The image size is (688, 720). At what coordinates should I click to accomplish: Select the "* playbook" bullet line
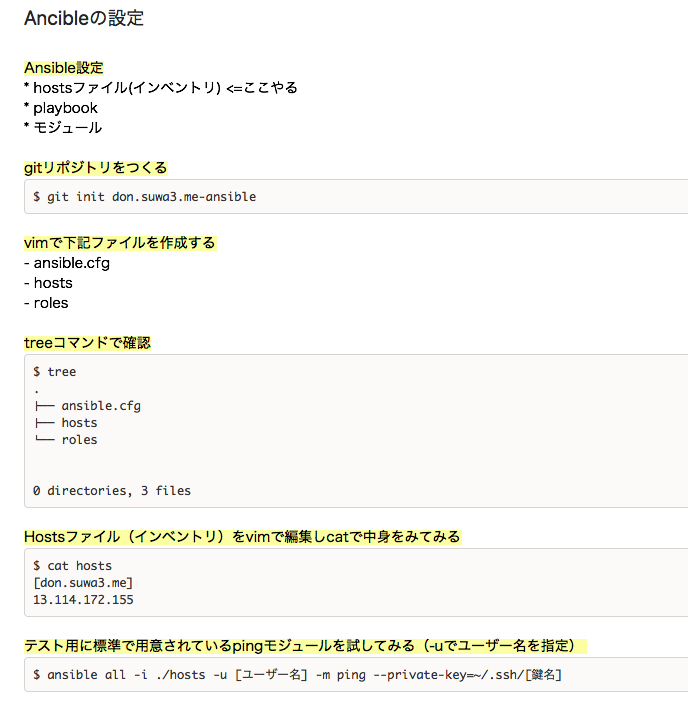coord(61,108)
